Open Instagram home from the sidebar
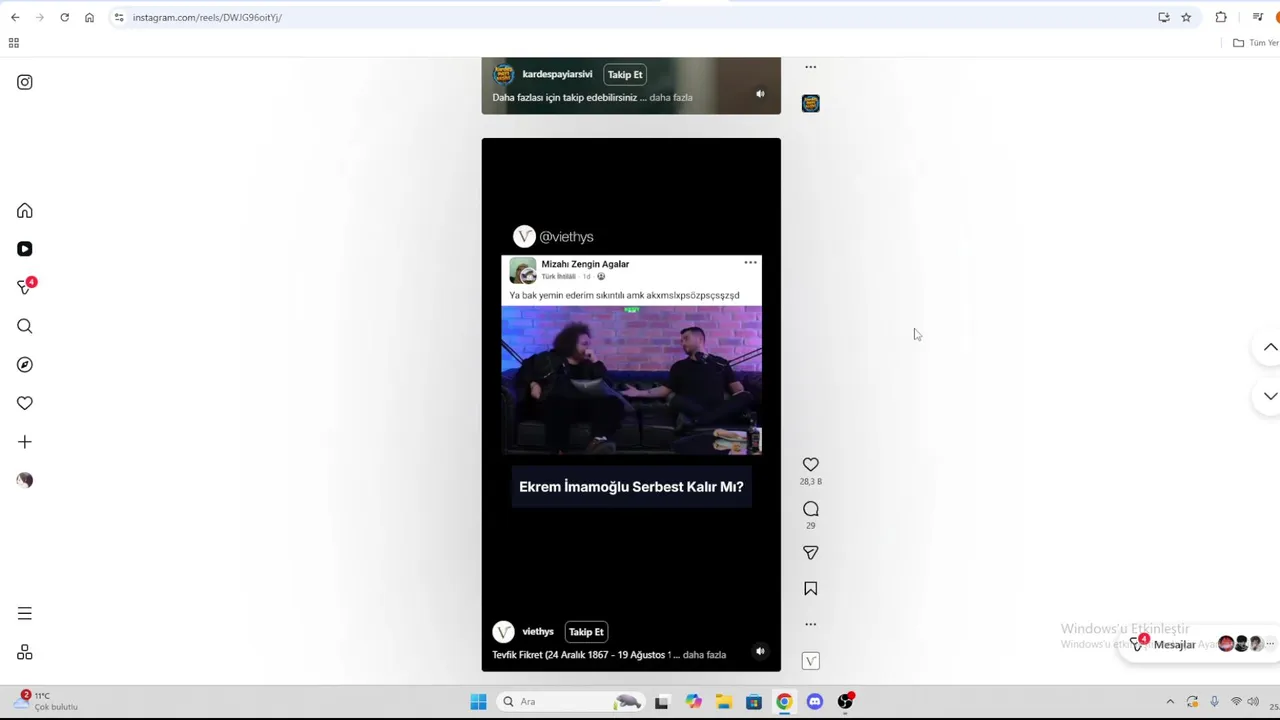Viewport: 1280px width, 720px height. (25, 211)
